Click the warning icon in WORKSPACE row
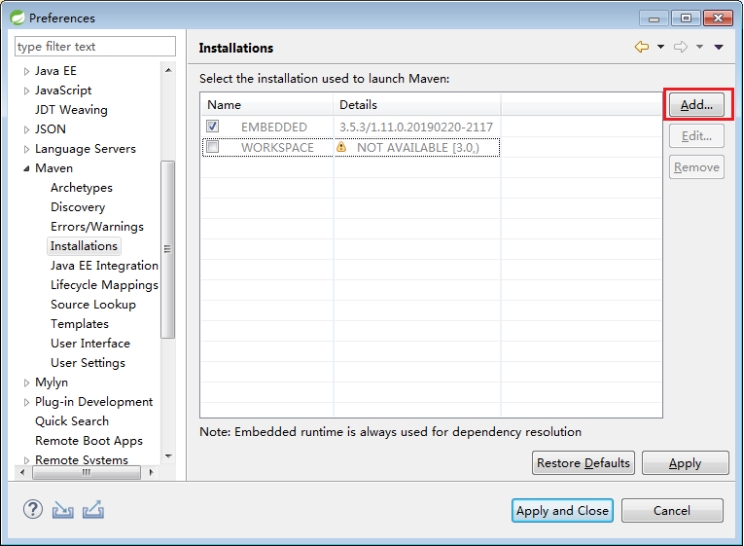This screenshot has width=744, height=546. pos(341,147)
